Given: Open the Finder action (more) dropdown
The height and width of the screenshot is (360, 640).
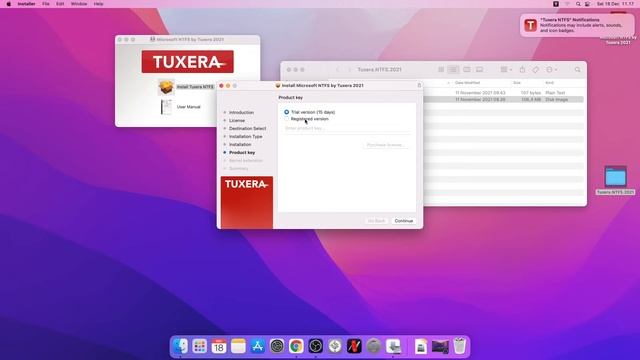Looking at the screenshot, I should [x=551, y=70].
